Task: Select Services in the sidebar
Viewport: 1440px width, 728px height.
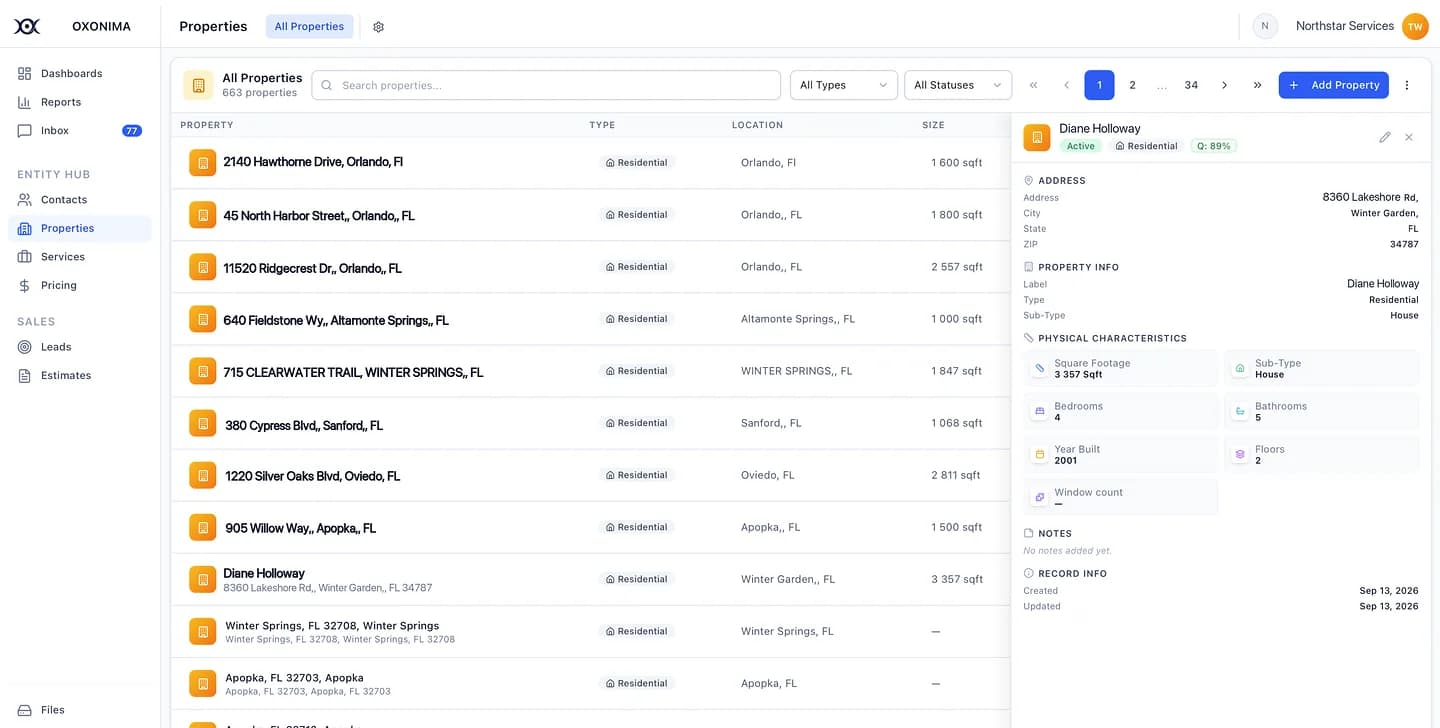Action: click(80, 257)
